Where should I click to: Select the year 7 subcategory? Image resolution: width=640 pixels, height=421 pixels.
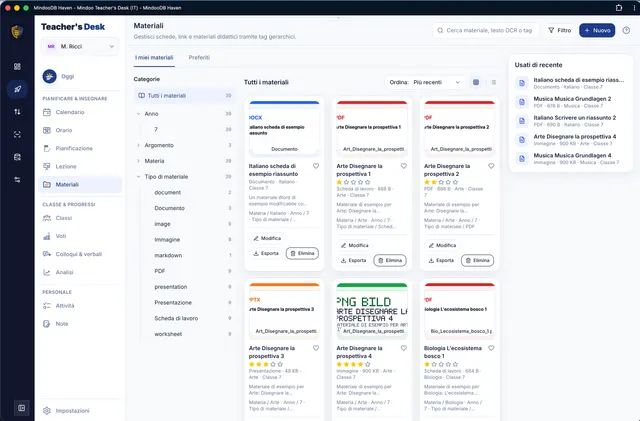188,129
